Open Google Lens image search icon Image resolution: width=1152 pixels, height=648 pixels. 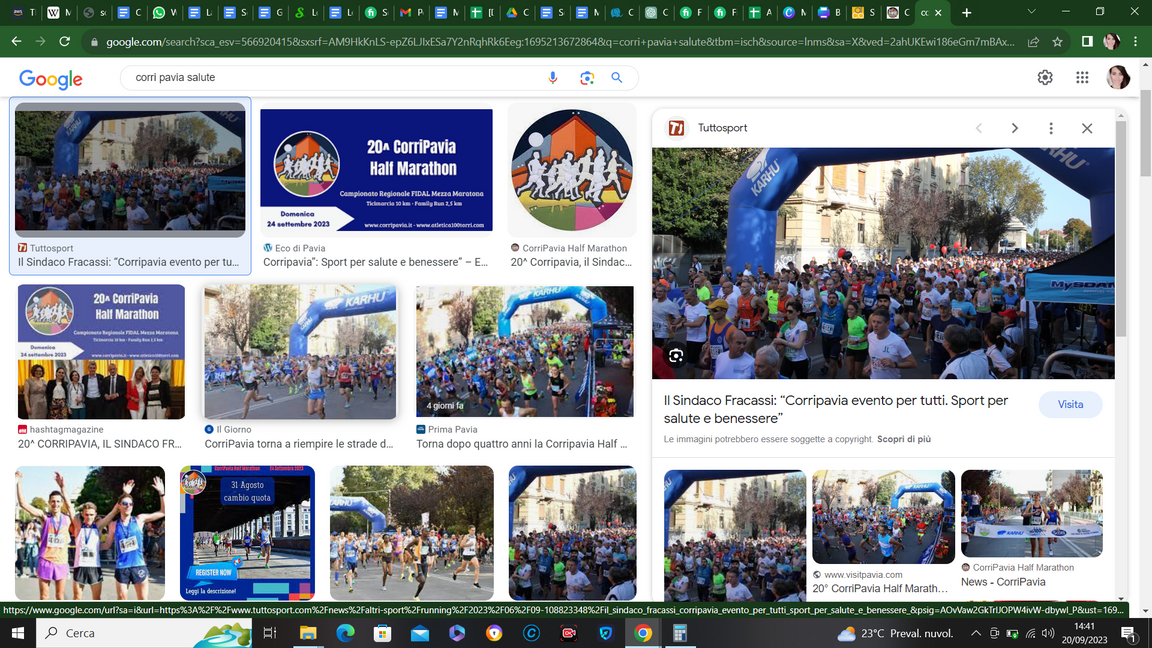coord(586,78)
